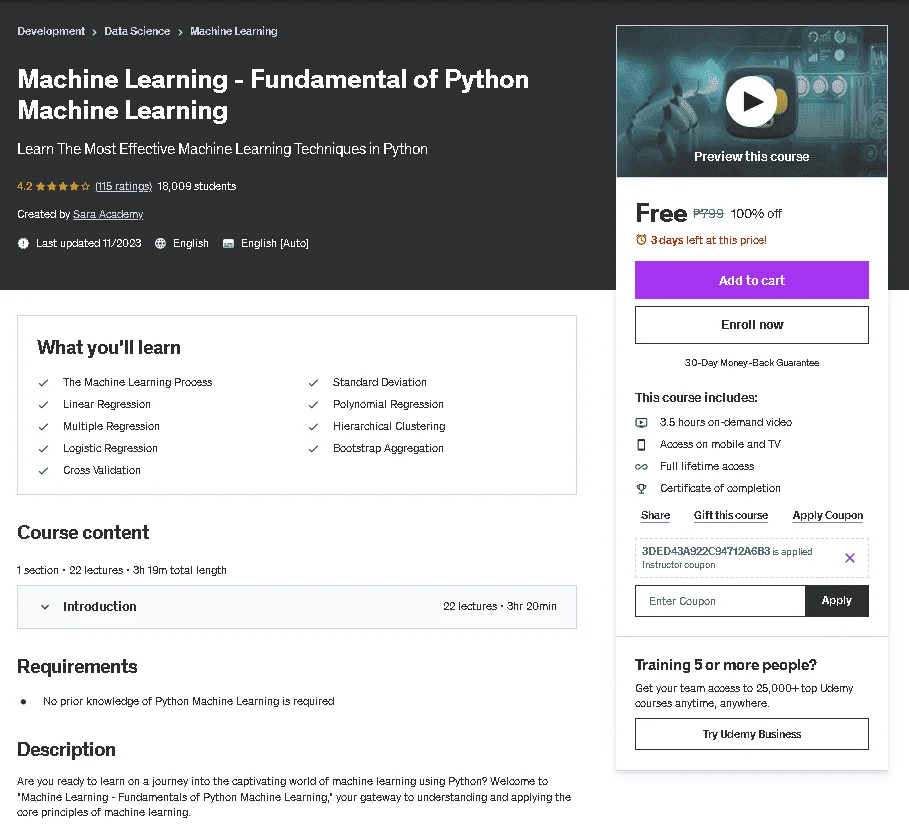
Task: Click Gift this course
Action: click(x=730, y=516)
